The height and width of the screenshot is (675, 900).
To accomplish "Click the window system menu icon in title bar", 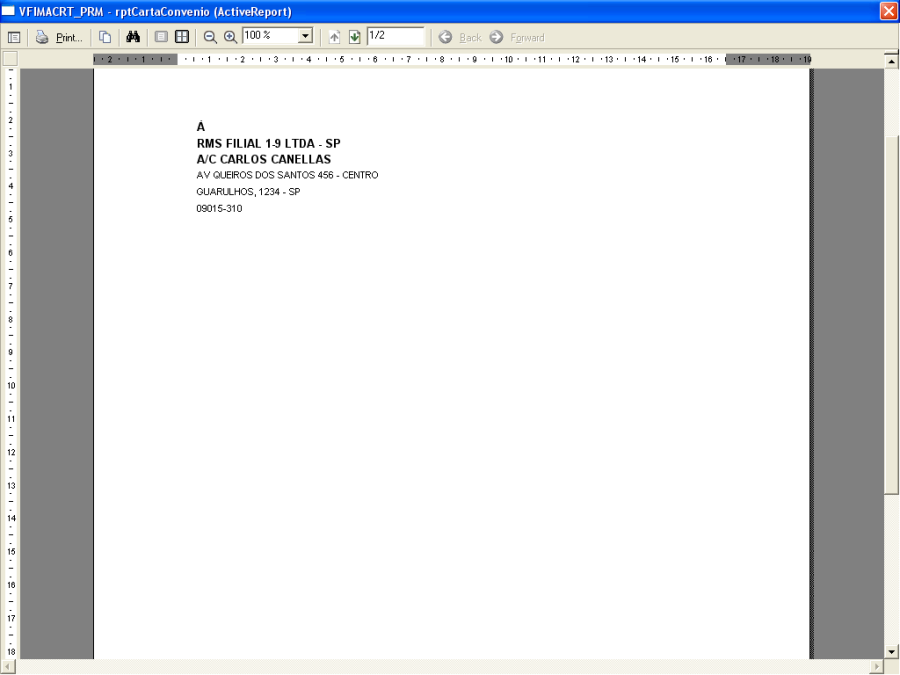I will click(9, 11).
